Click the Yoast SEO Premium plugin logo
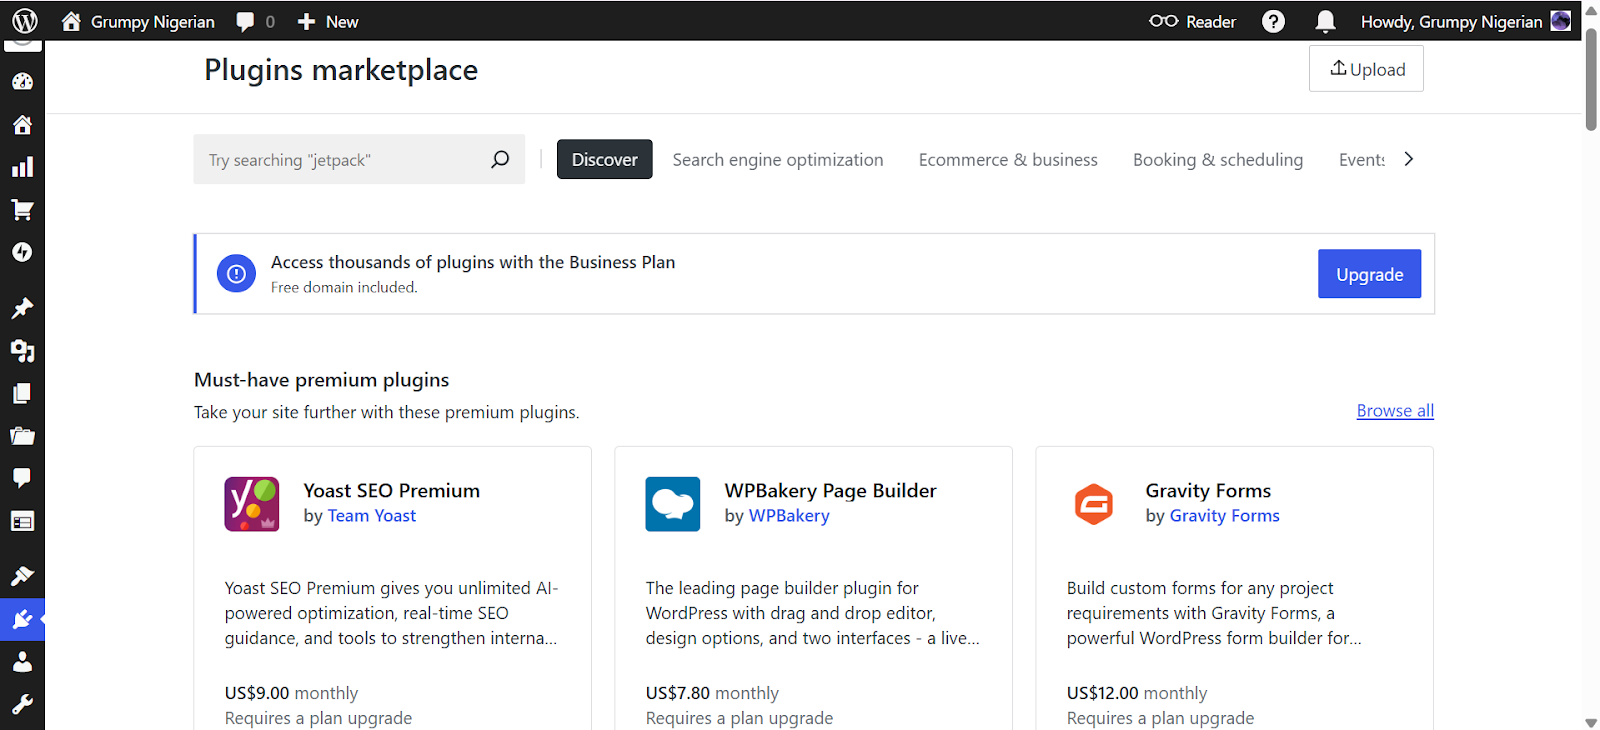Screen dimensions: 1600x730 (x=252, y=504)
